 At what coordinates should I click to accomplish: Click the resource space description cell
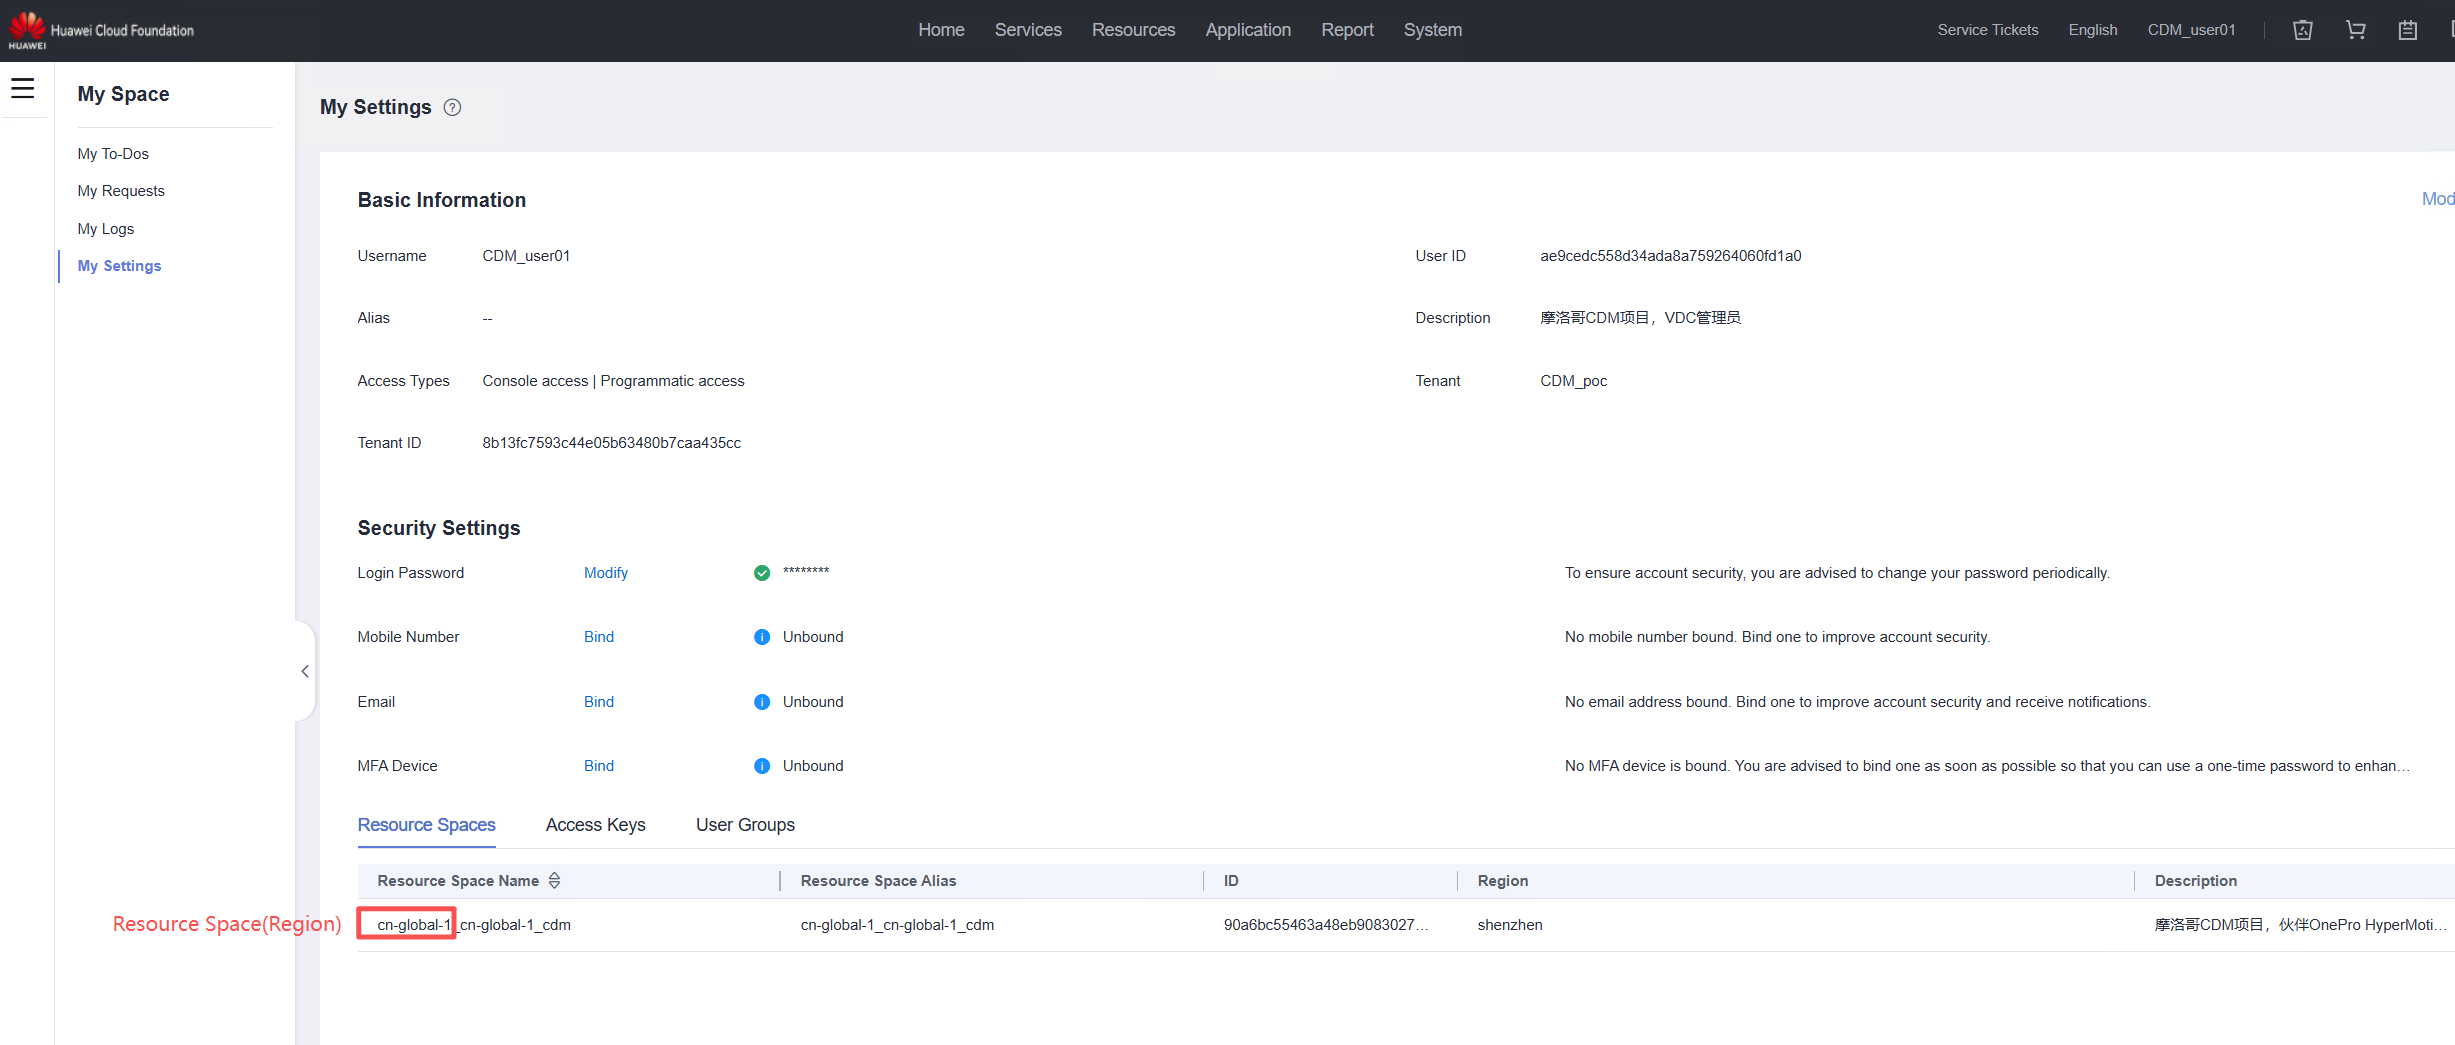(2300, 925)
